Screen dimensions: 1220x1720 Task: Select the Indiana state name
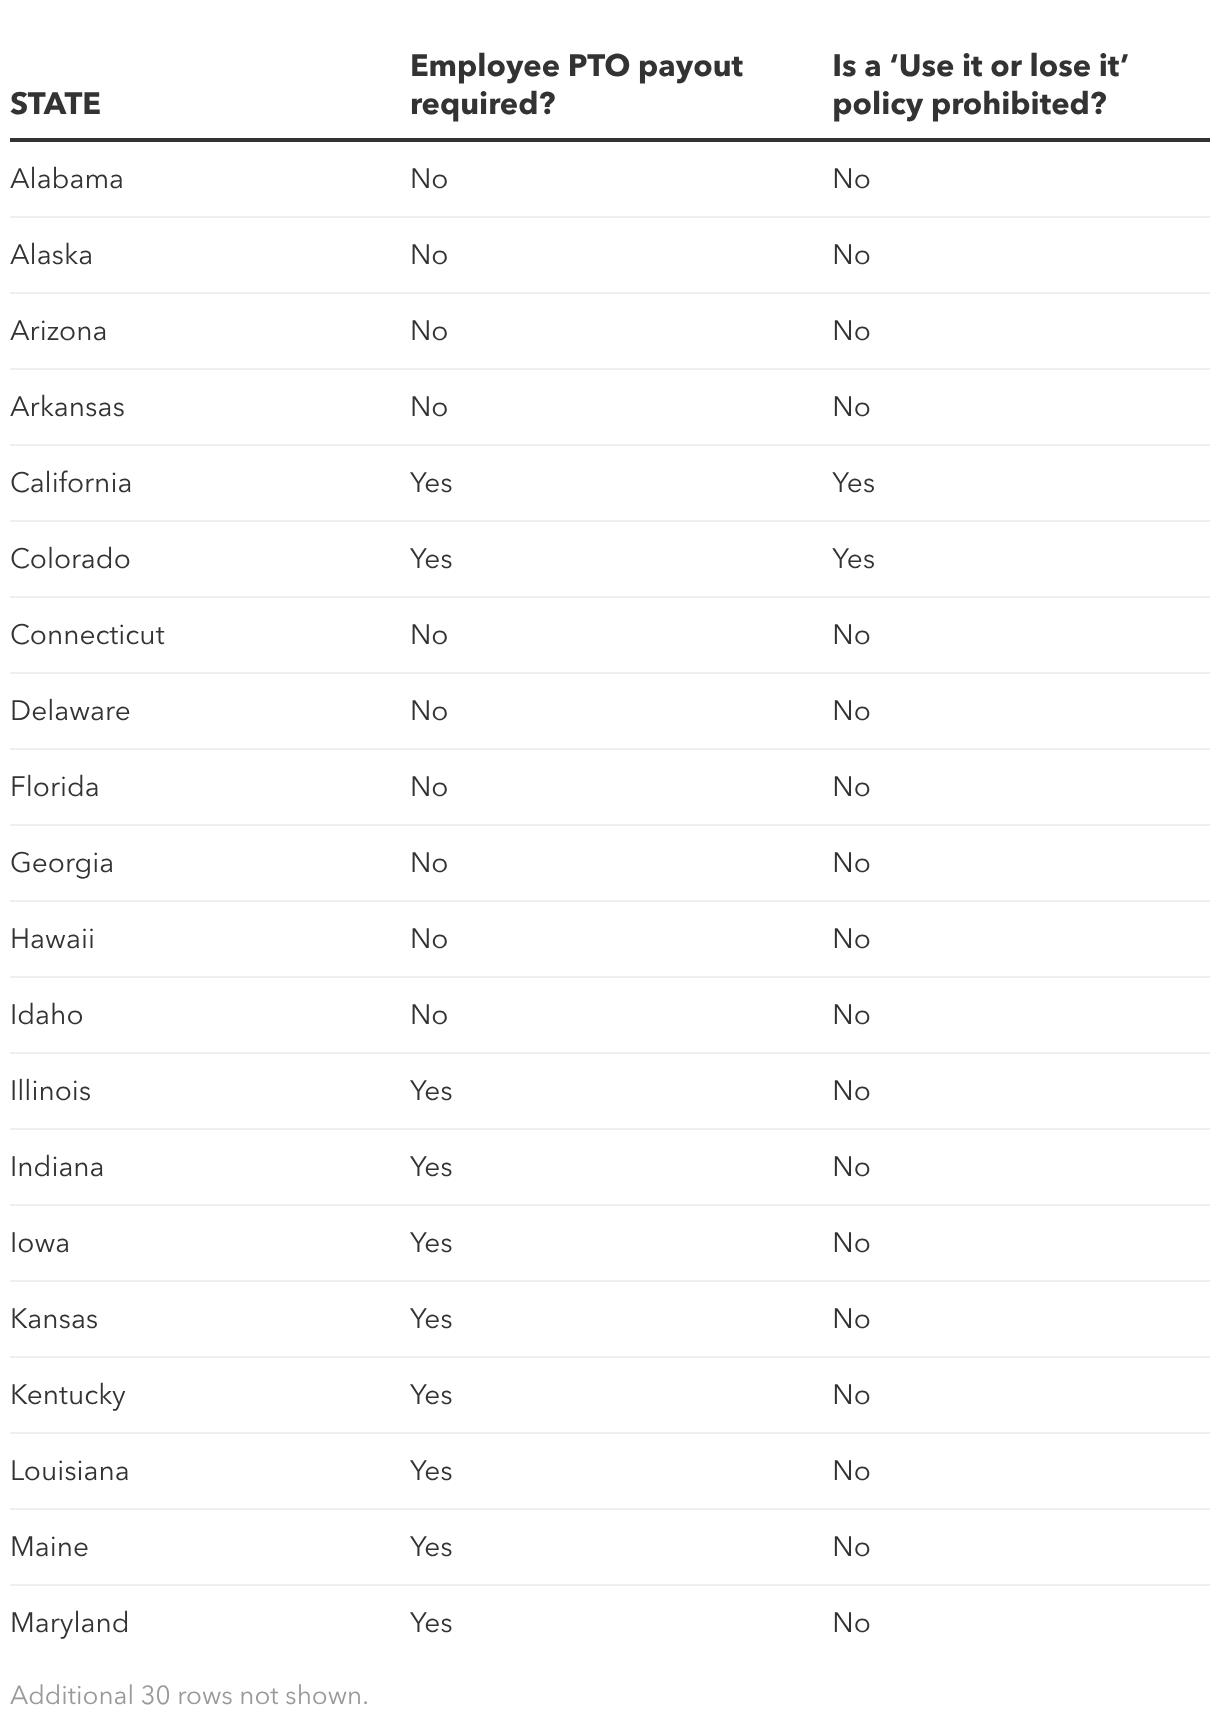57,1167
